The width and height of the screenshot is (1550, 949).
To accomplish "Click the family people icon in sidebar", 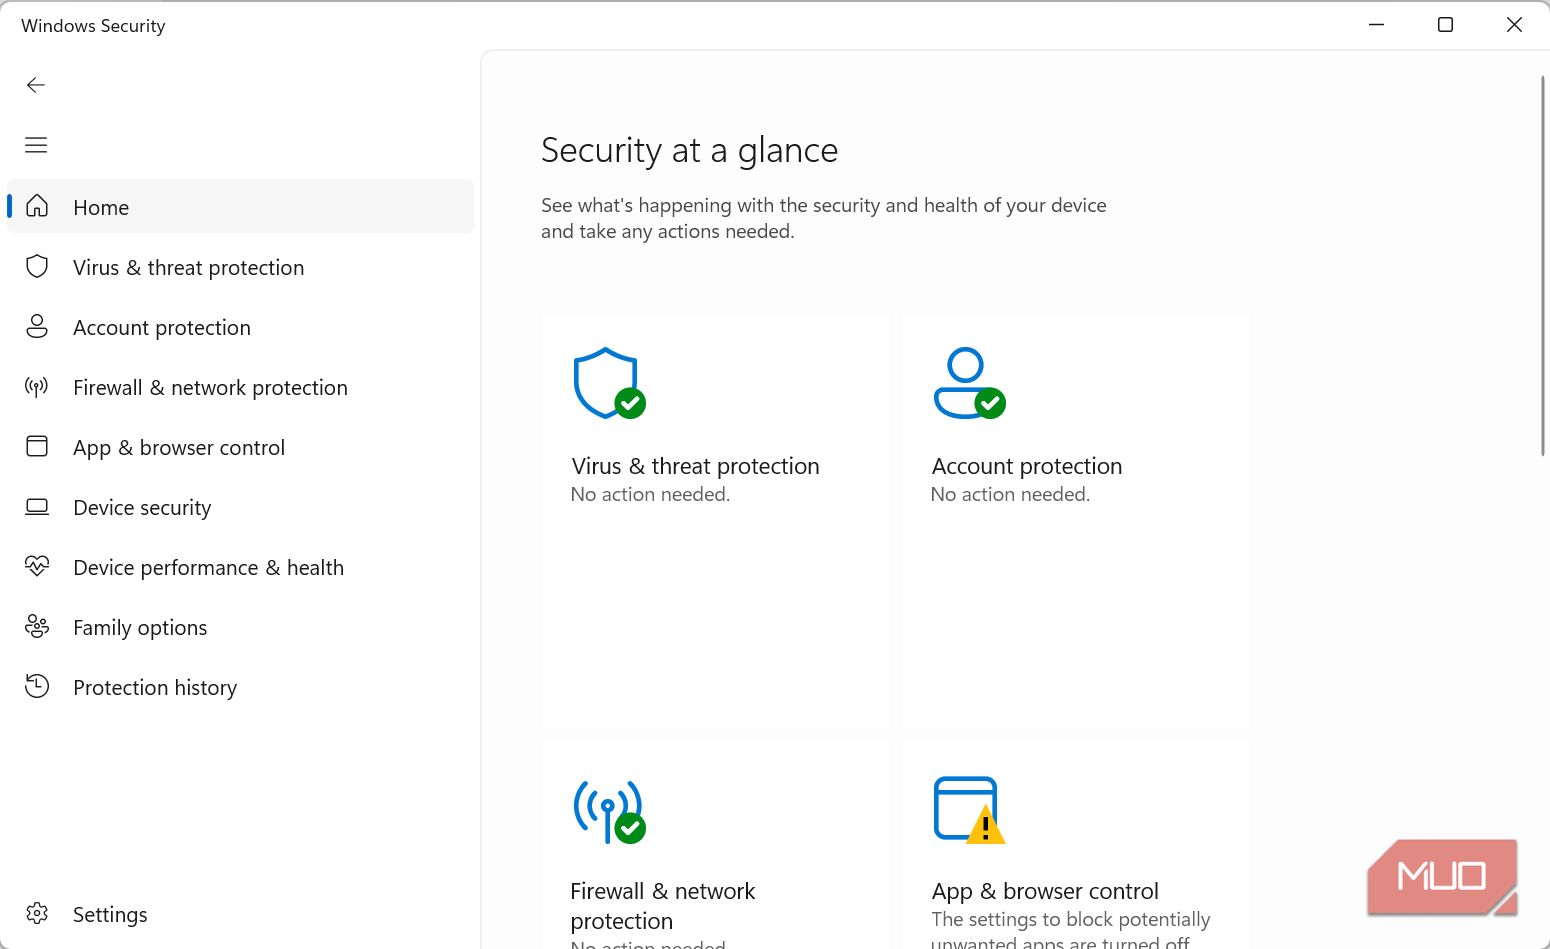I will pos(37,626).
